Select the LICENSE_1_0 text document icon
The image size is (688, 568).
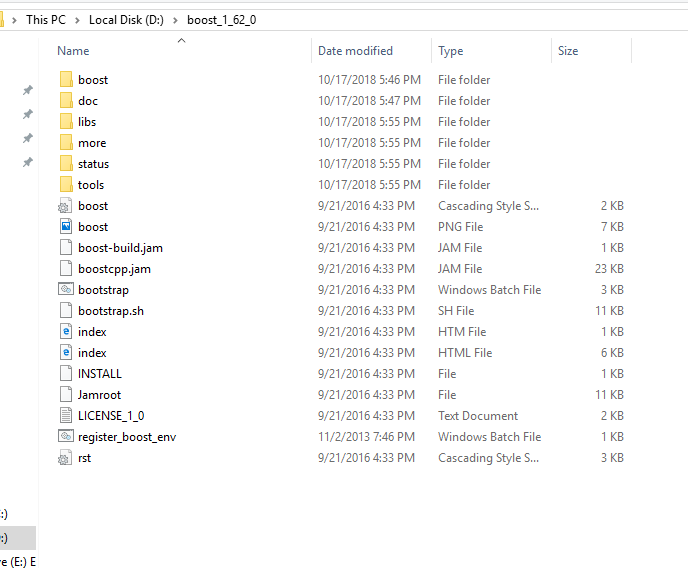click(x=65, y=416)
